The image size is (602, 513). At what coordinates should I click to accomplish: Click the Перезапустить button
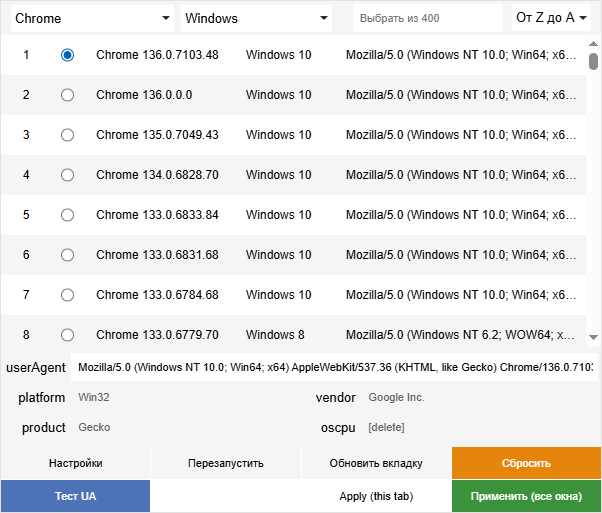tap(226, 463)
